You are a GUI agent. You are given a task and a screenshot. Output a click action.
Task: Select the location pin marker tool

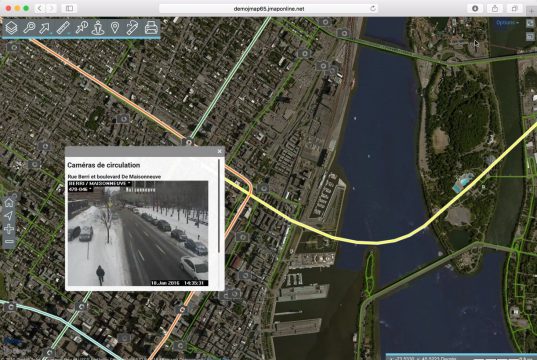click(115, 27)
